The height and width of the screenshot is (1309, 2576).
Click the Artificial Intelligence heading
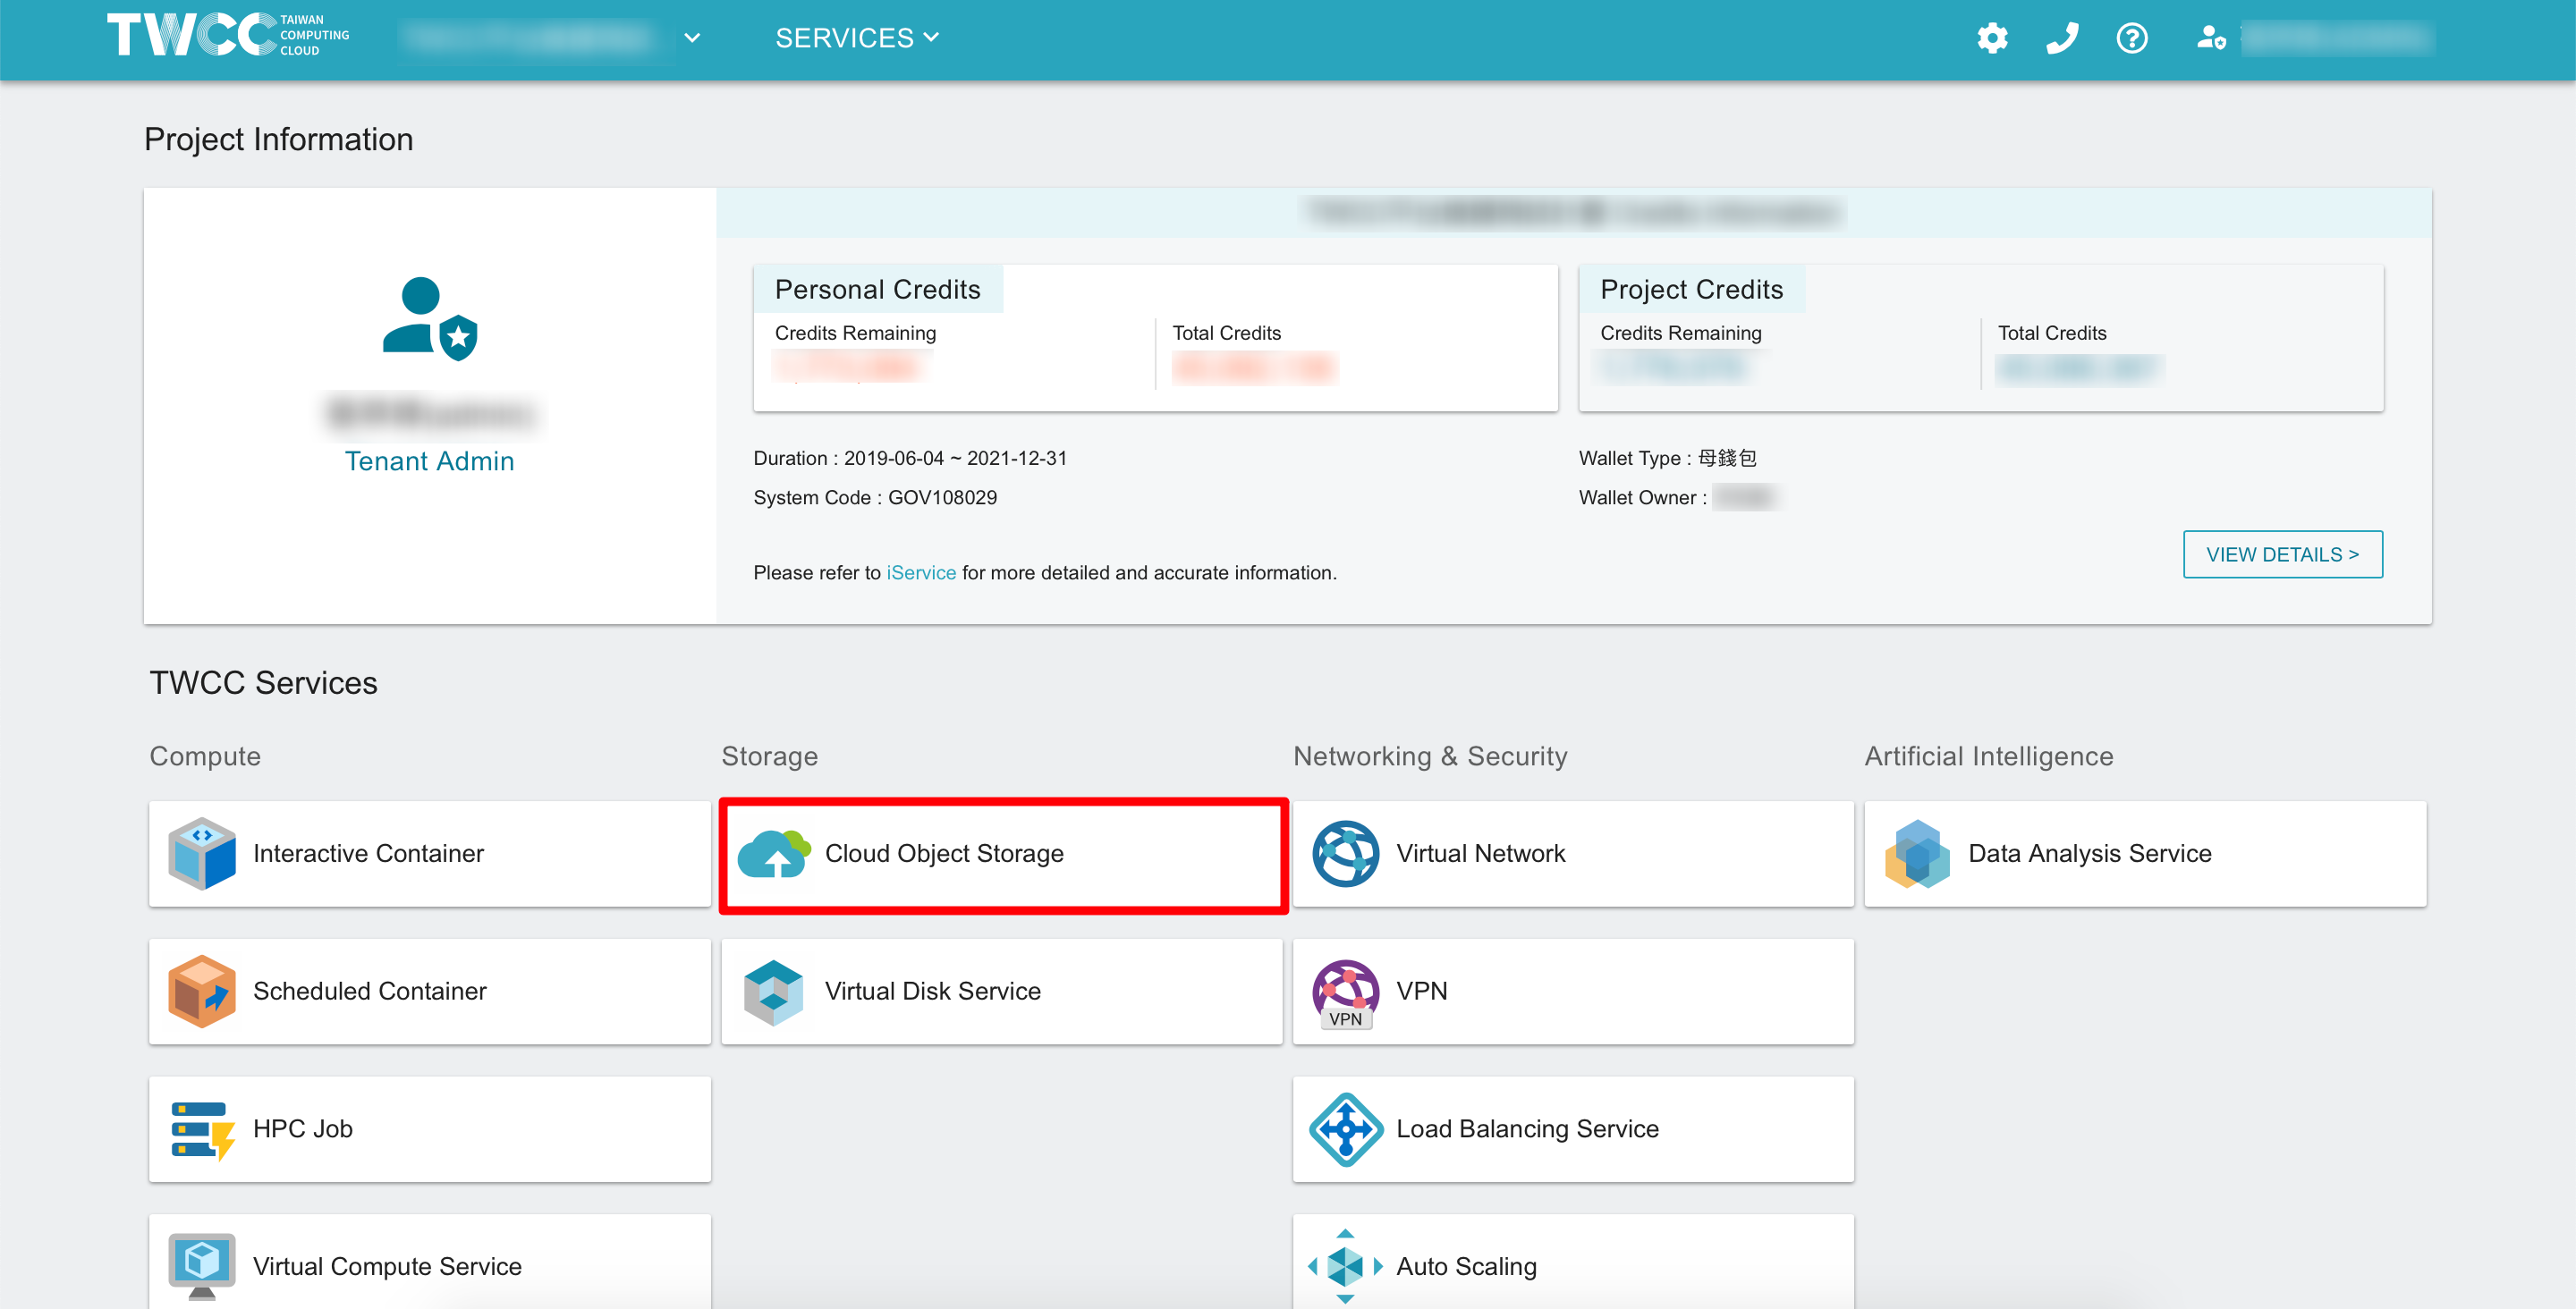pos(1989,756)
